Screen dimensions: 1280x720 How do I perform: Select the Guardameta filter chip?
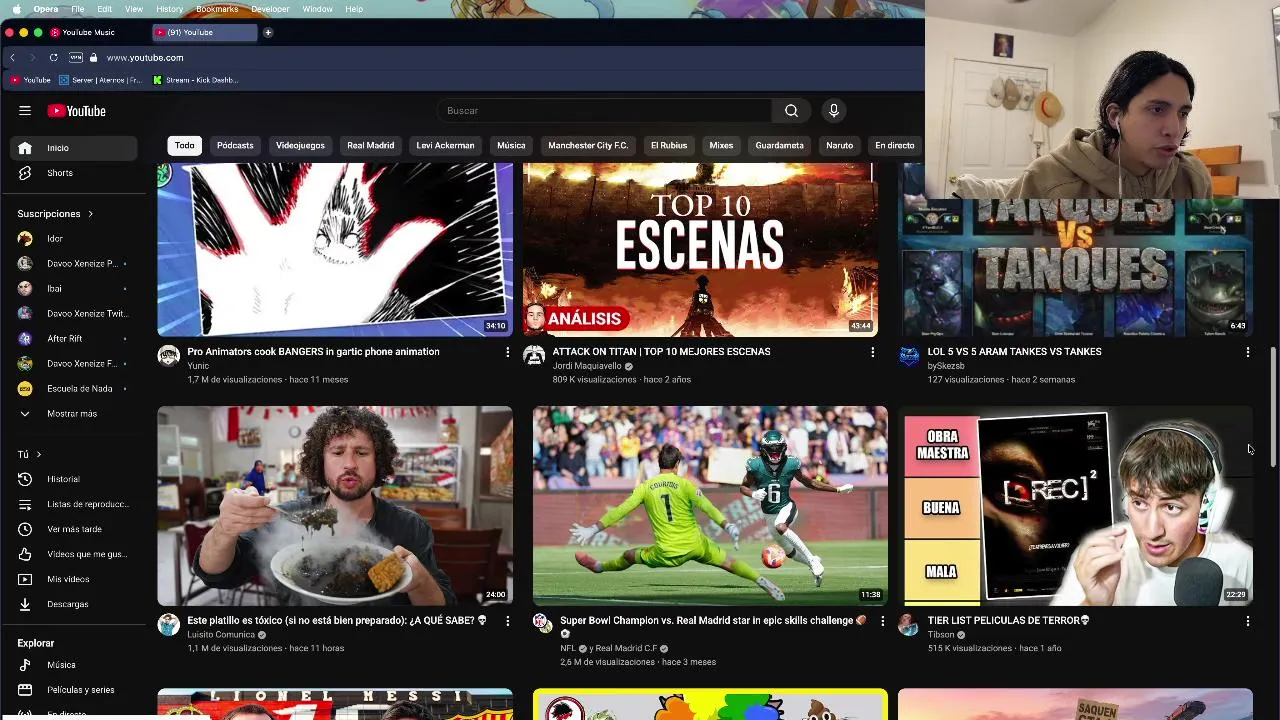[779, 146]
